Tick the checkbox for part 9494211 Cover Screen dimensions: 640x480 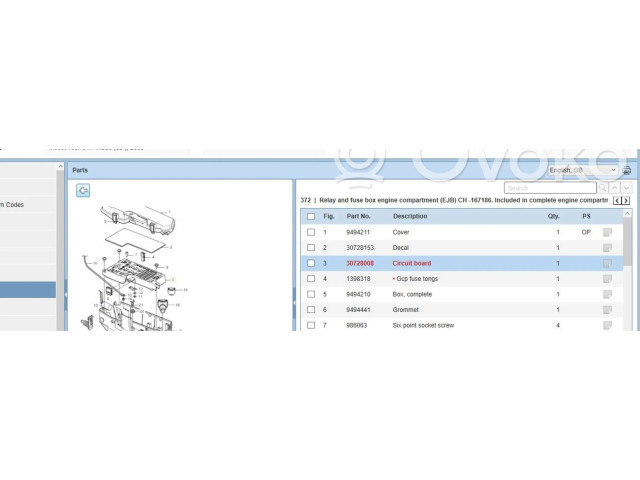pos(311,232)
